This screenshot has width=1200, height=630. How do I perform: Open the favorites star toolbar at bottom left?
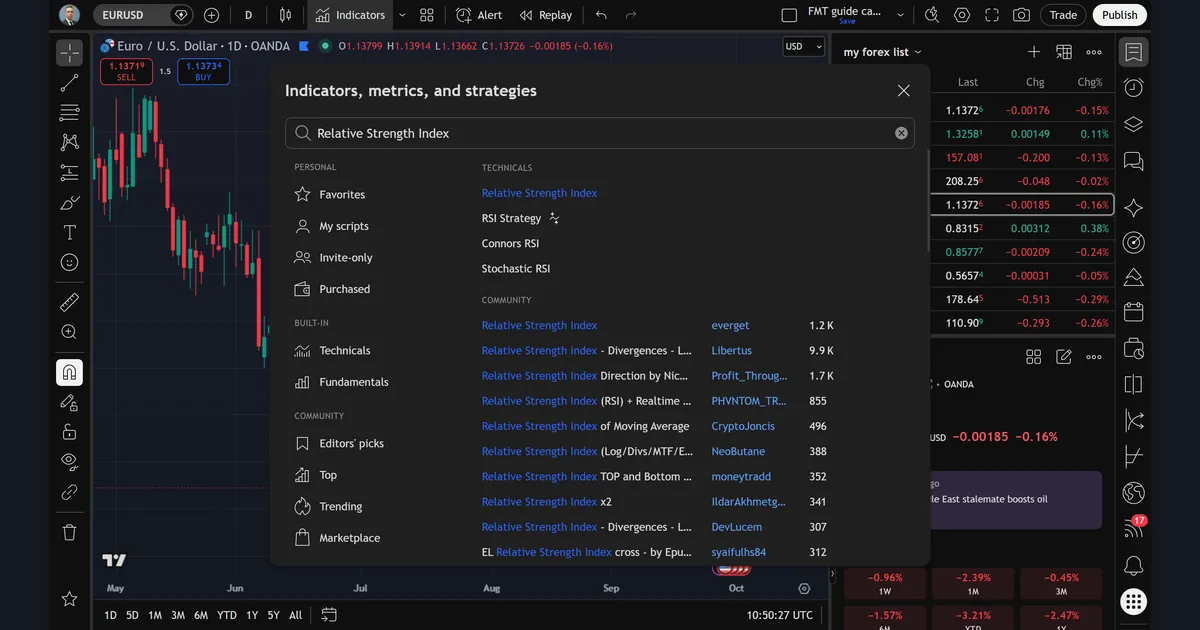pos(69,599)
